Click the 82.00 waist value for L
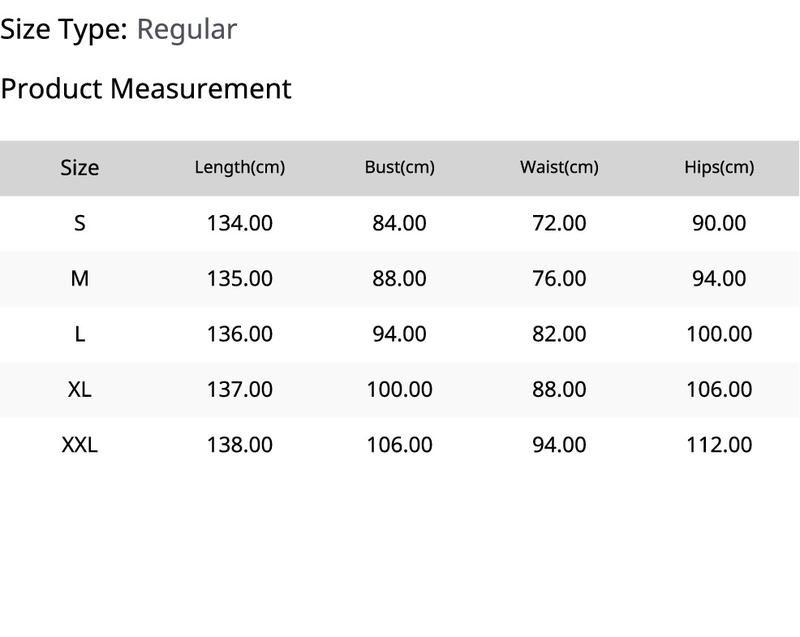The width and height of the screenshot is (800, 637). (559, 335)
